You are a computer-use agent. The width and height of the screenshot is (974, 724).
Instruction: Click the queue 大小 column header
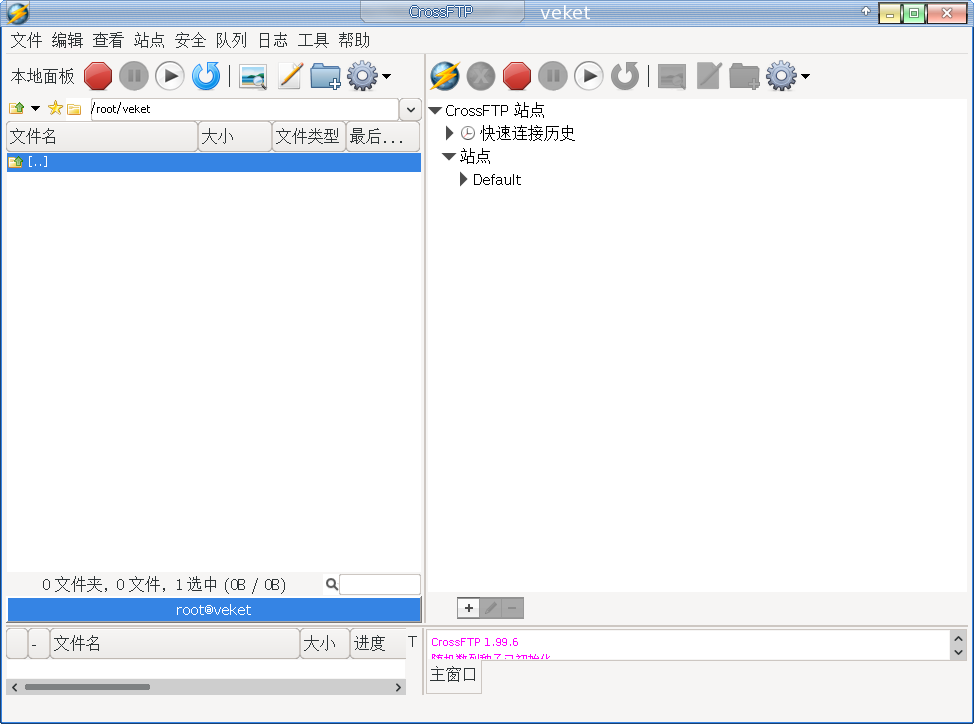coord(325,643)
